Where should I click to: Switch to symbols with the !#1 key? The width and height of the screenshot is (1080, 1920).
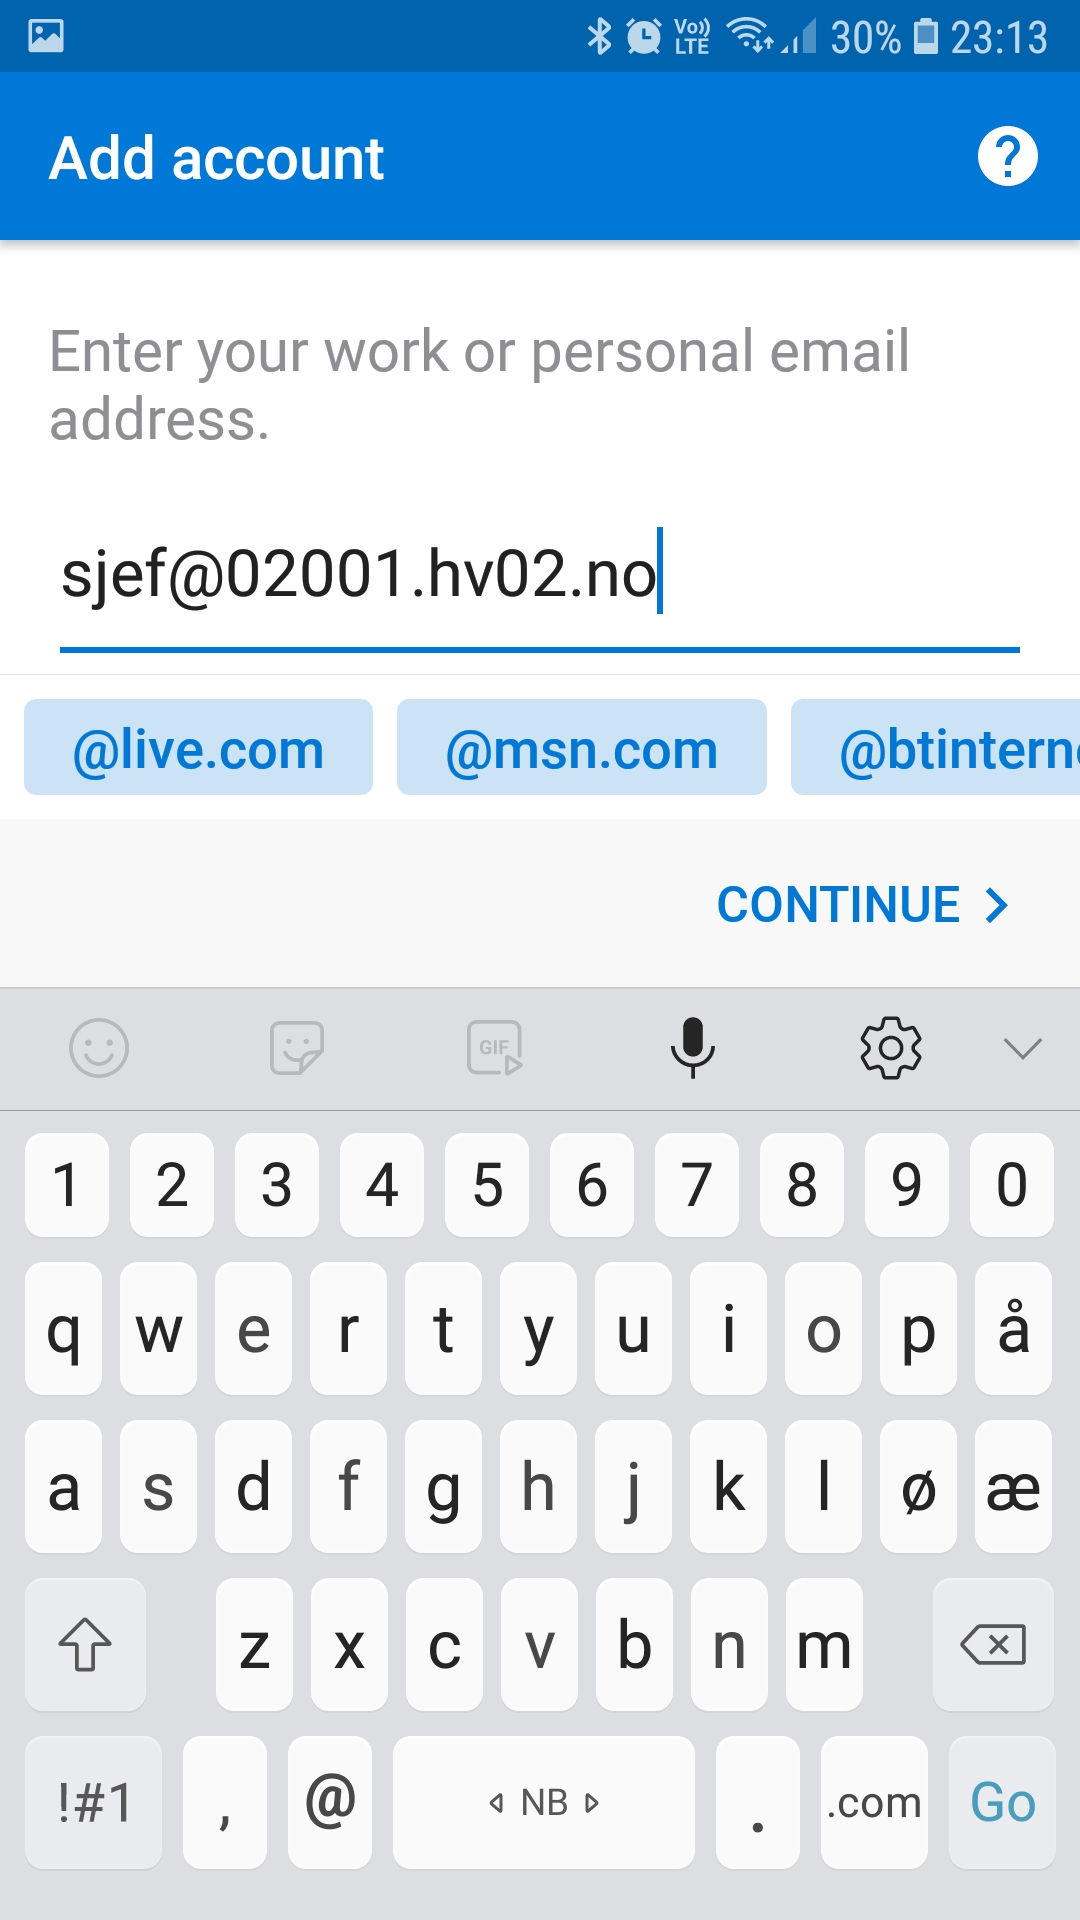click(93, 1802)
